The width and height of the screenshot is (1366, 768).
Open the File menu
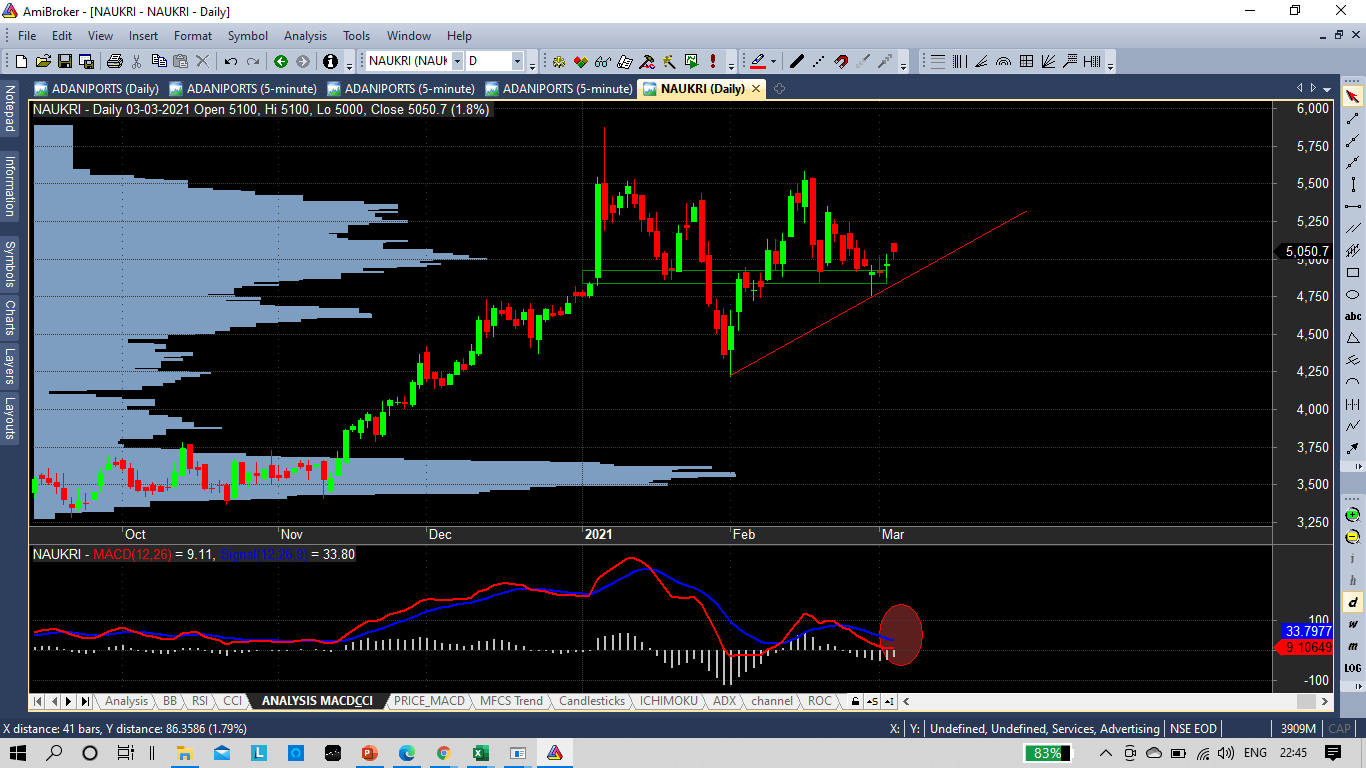[27, 36]
